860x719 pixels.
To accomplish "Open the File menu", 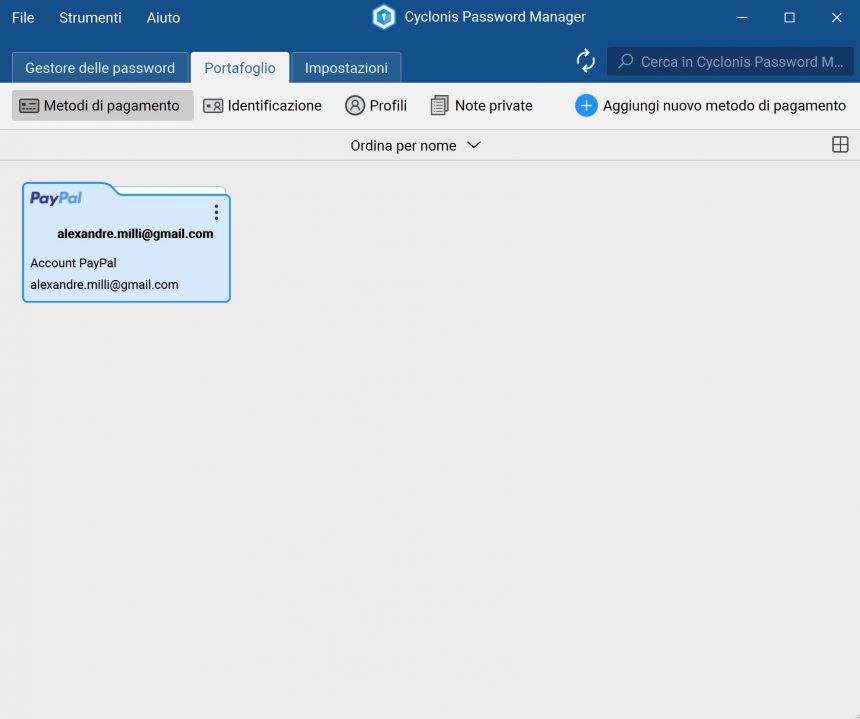I will pos(23,18).
